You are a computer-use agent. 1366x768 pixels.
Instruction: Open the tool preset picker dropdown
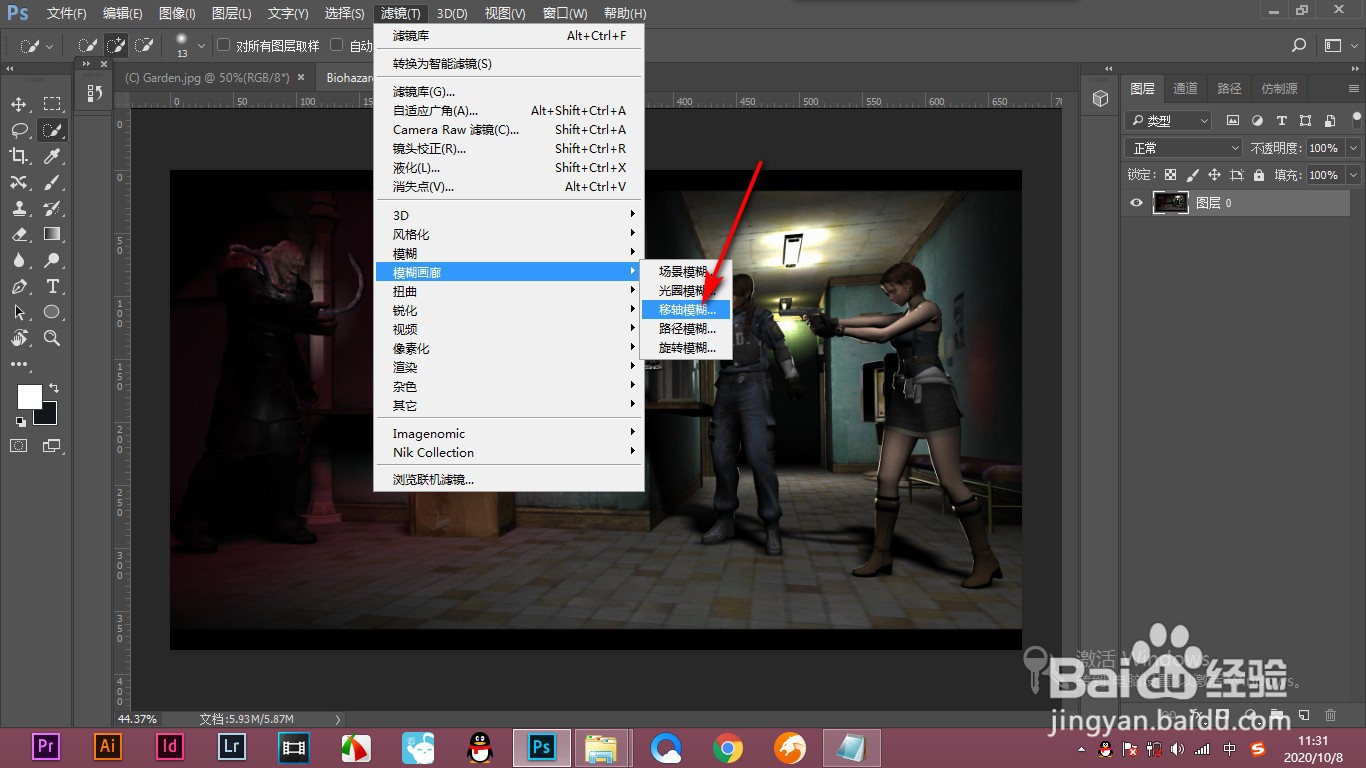point(38,45)
